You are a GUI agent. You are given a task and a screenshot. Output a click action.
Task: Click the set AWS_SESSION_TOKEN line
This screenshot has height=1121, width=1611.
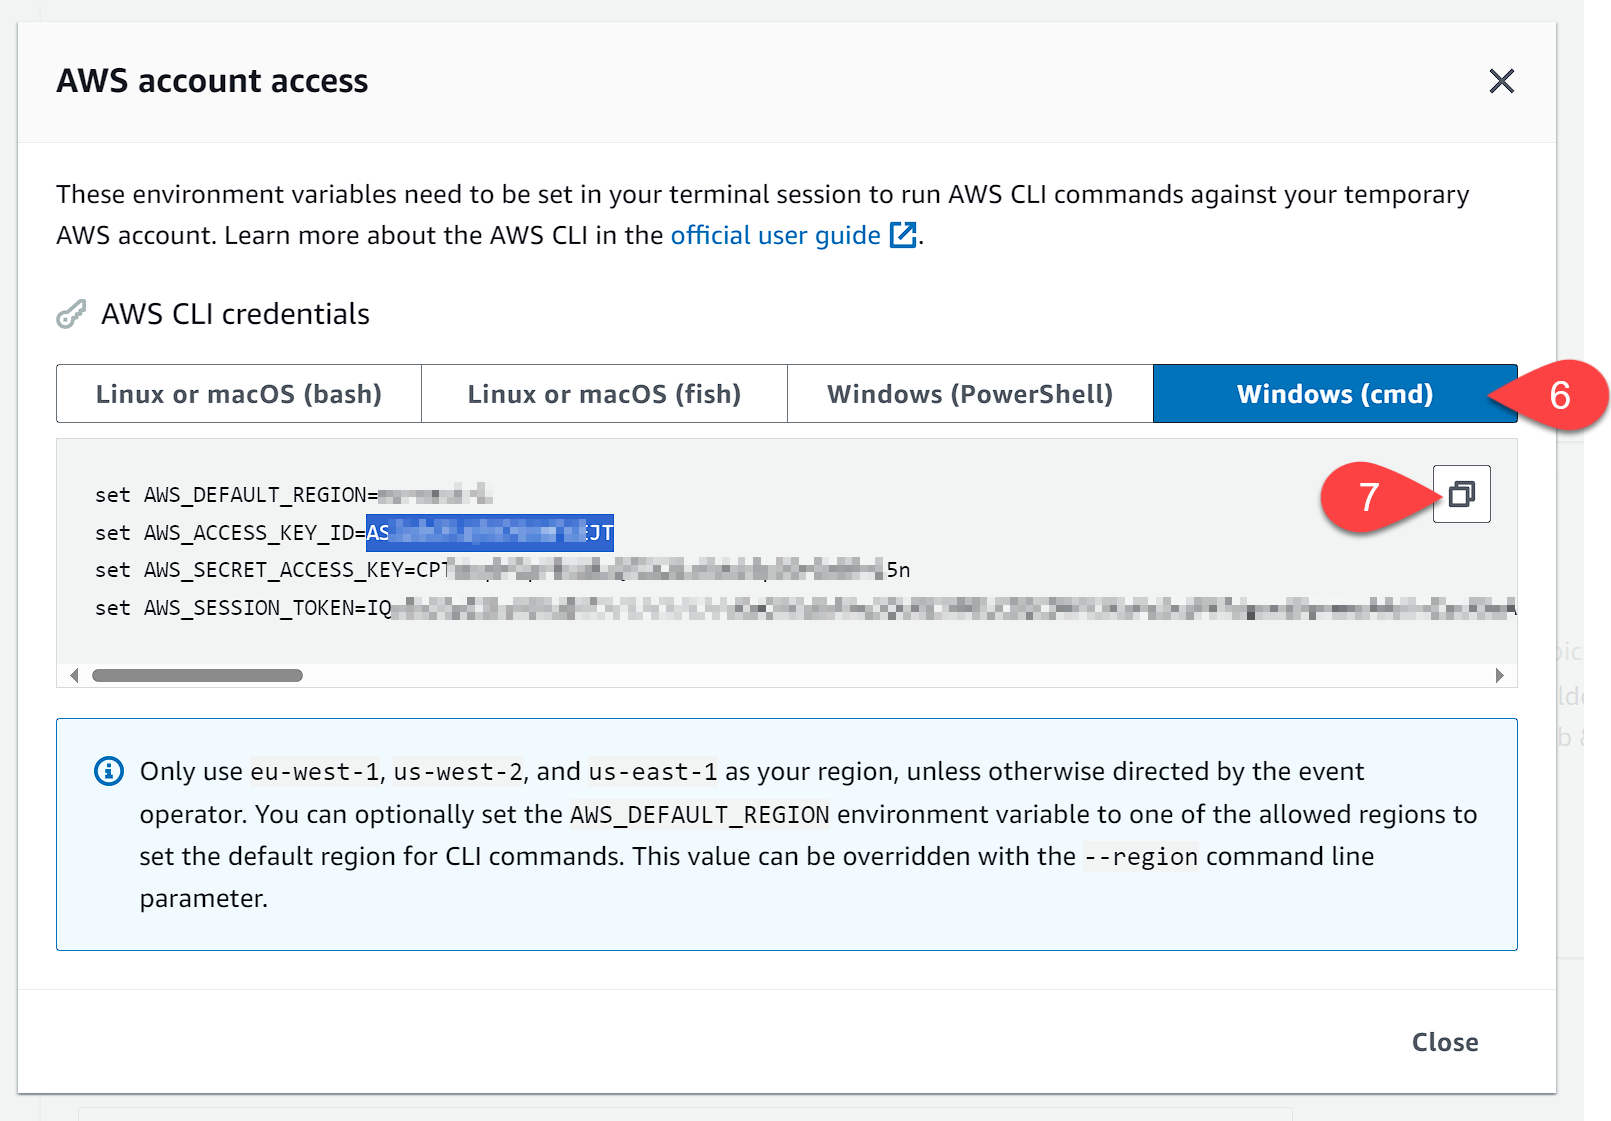click(805, 608)
